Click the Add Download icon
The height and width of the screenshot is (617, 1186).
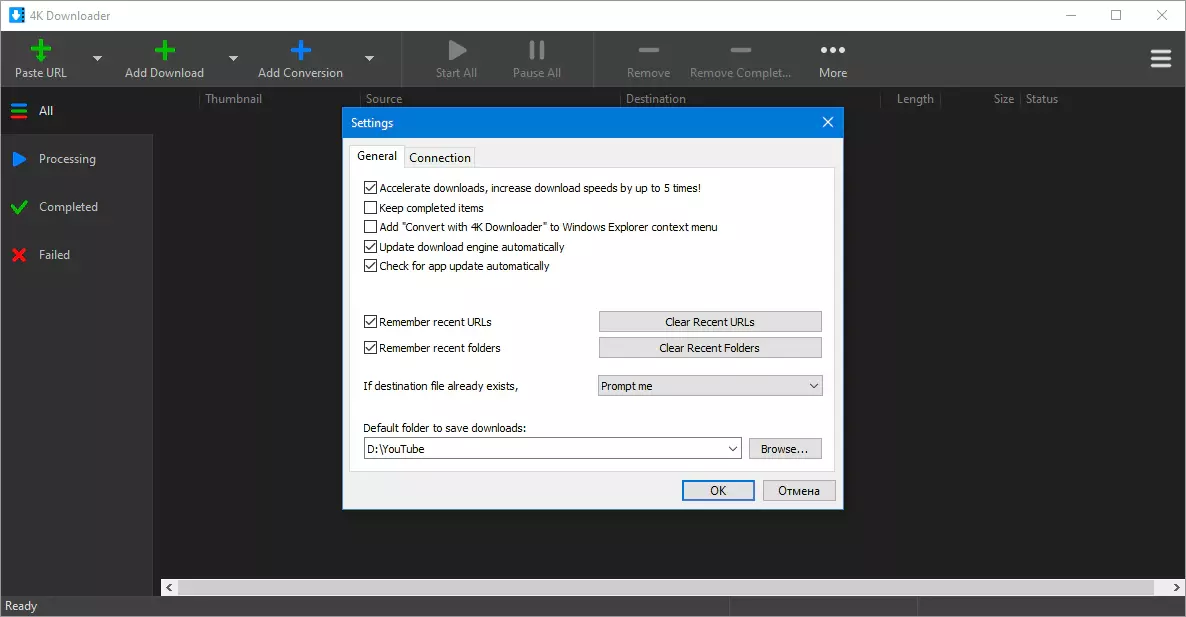click(x=164, y=50)
